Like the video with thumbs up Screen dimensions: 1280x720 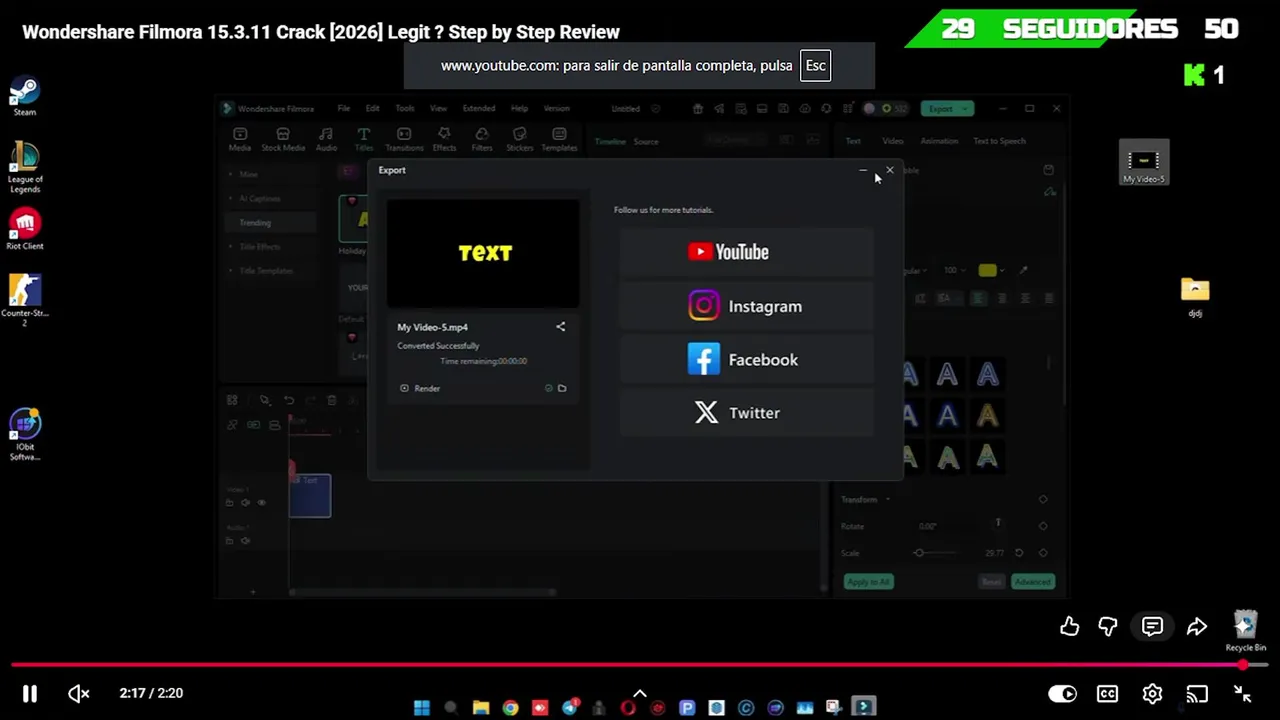pos(1070,627)
